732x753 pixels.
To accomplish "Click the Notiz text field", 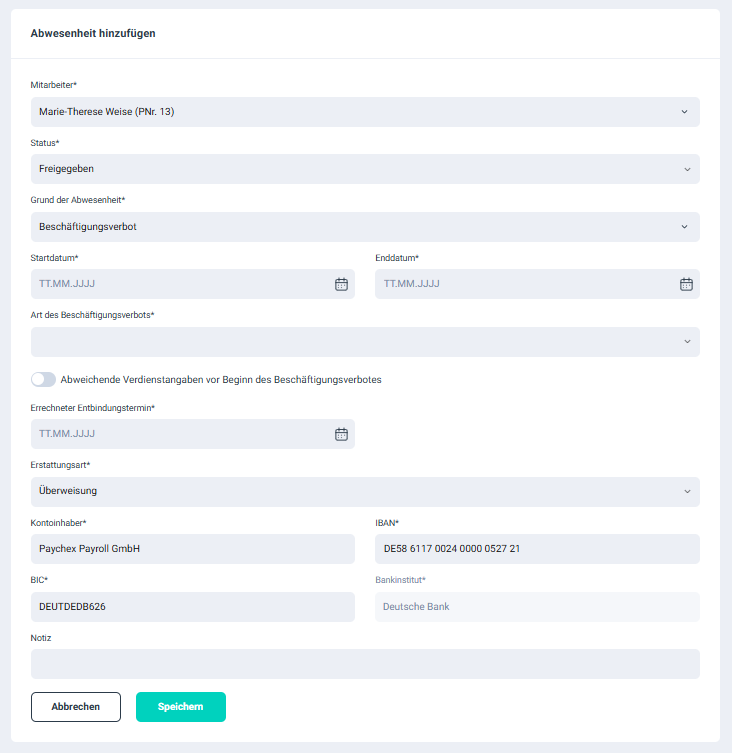I will click(365, 664).
